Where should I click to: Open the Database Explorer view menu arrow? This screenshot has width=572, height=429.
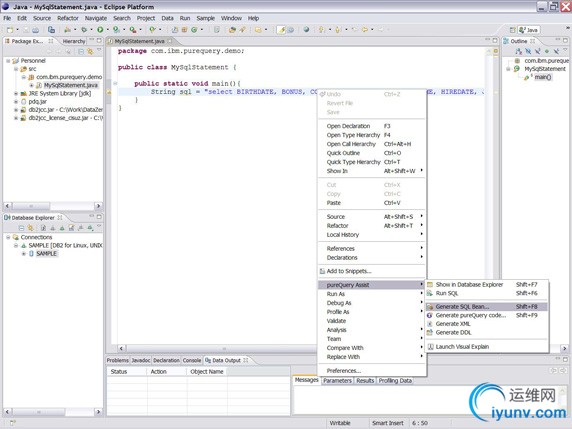tap(99, 227)
